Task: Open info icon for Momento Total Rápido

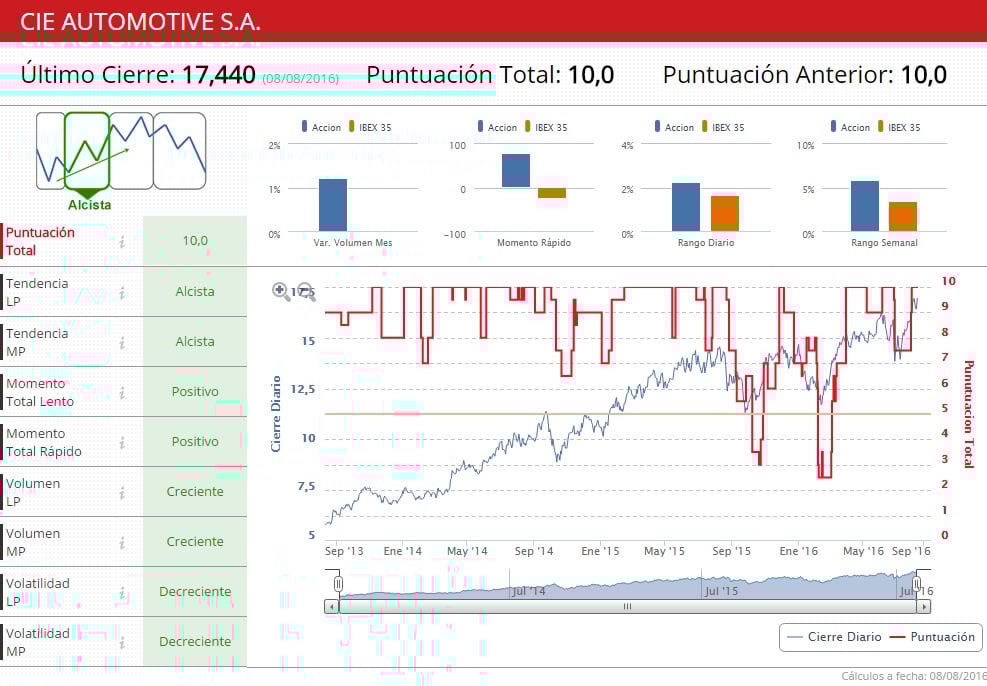Action: click(122, 442)
